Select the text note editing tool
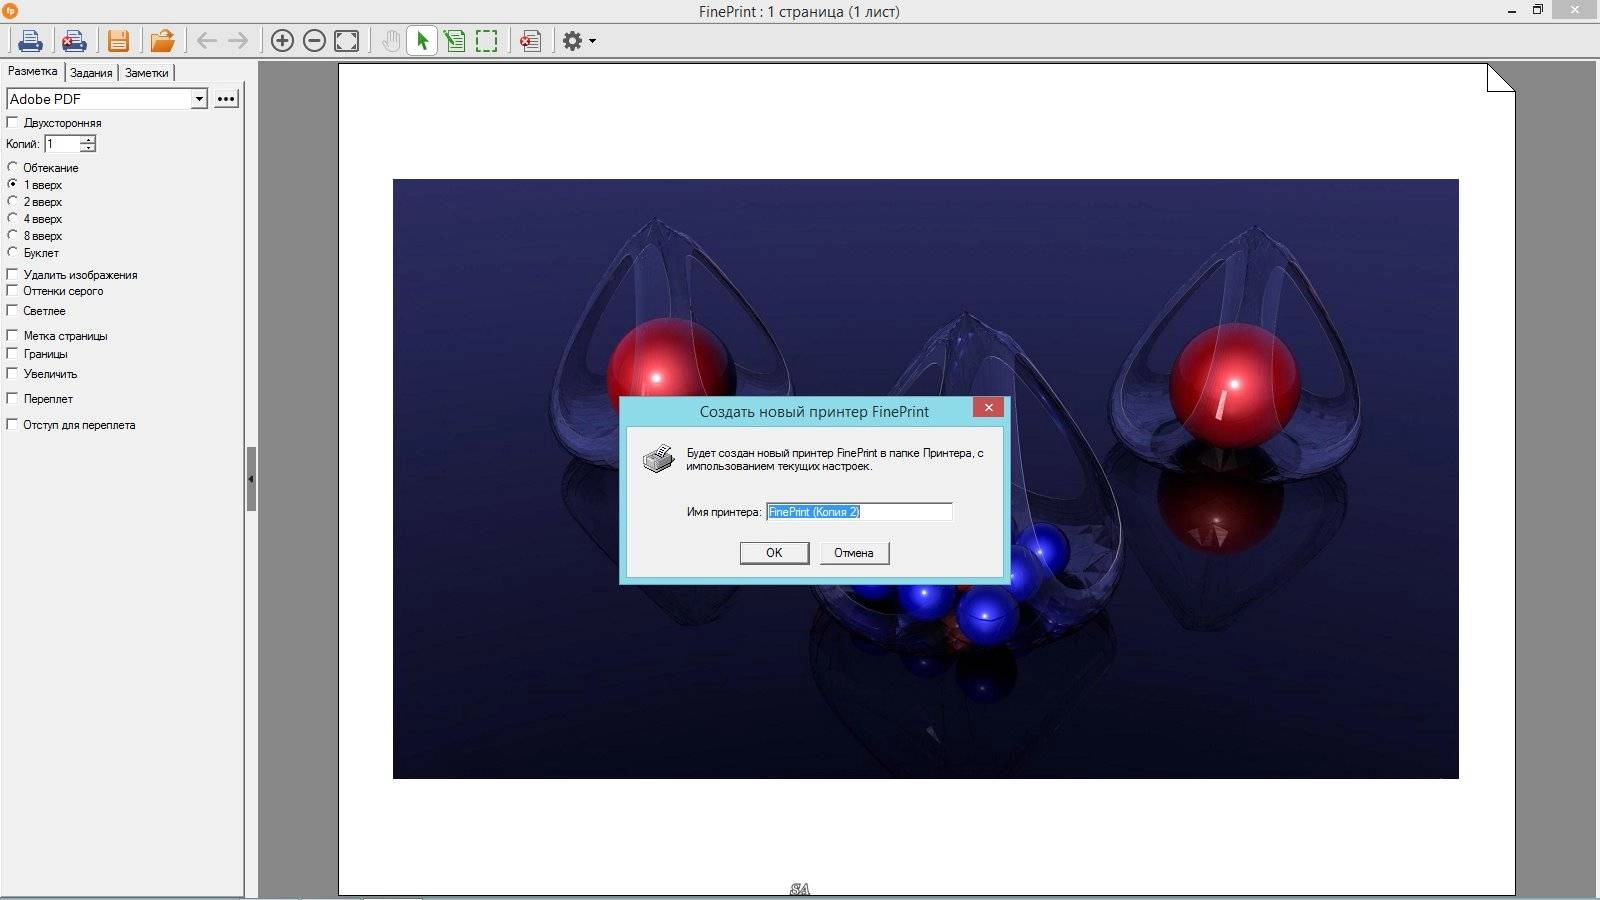 (x=455, y=41)
